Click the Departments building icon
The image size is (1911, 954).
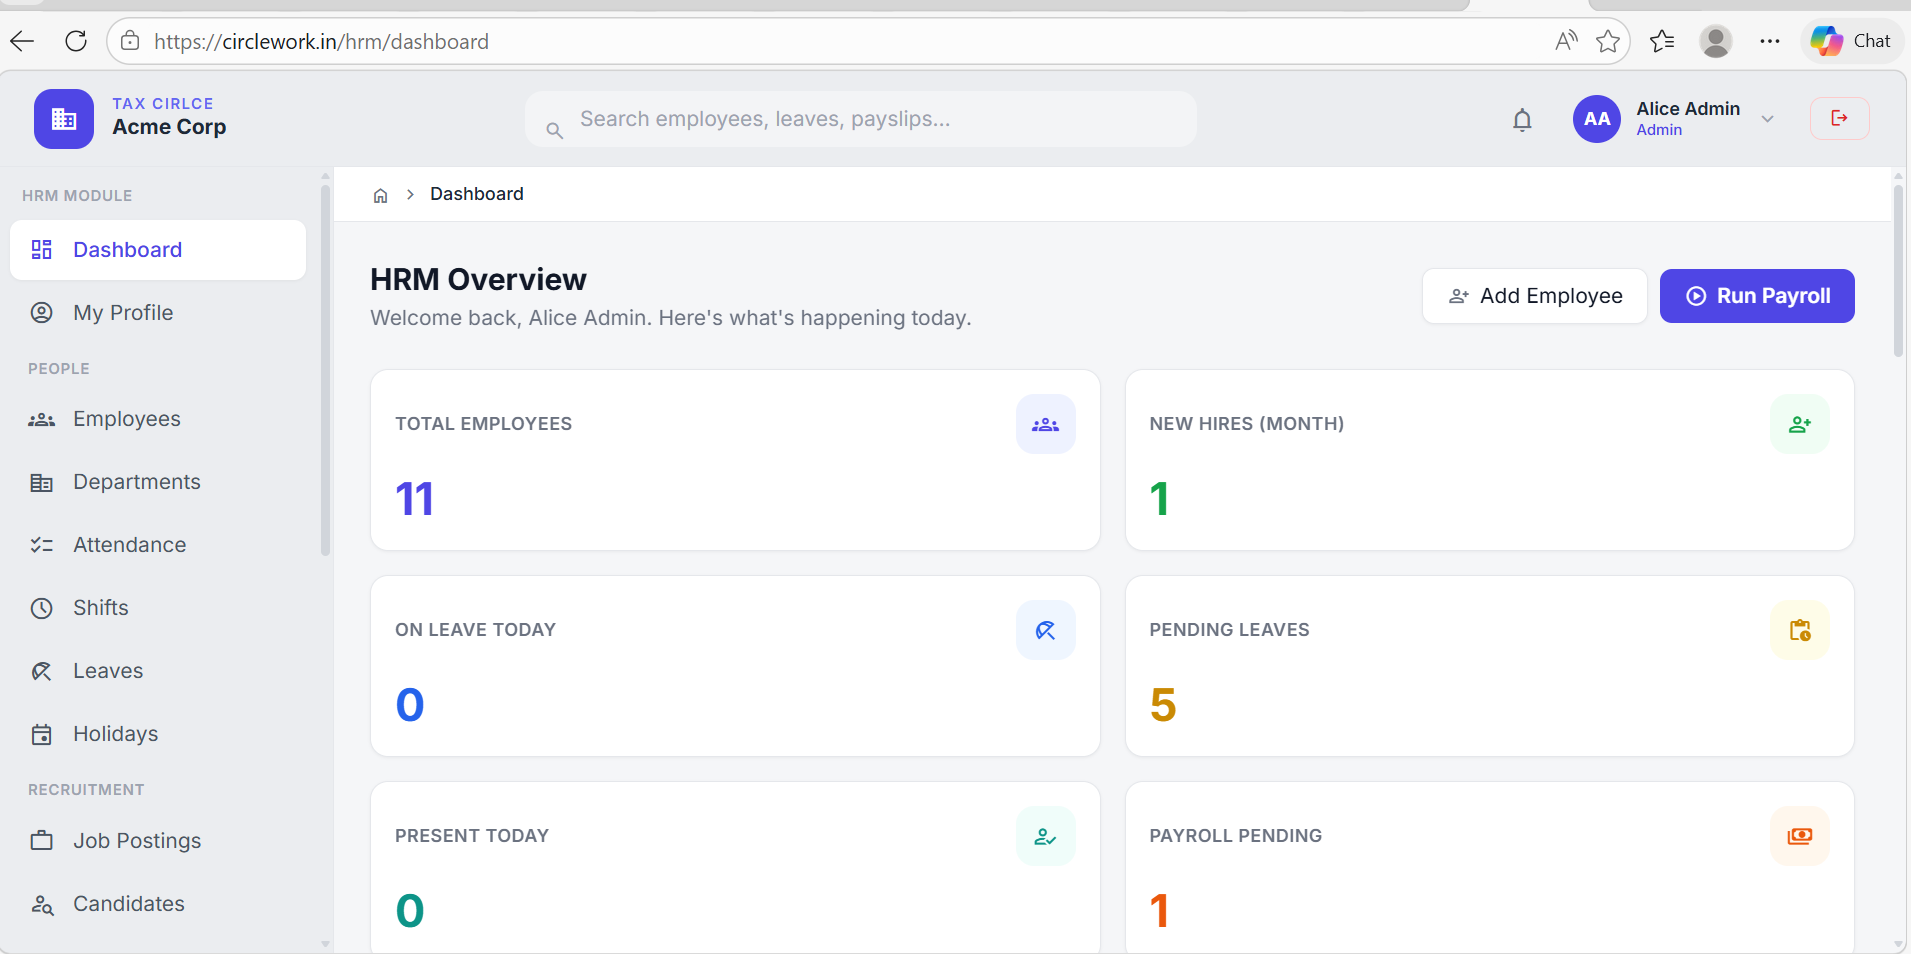pyautogui.click(x=41, y=481)
